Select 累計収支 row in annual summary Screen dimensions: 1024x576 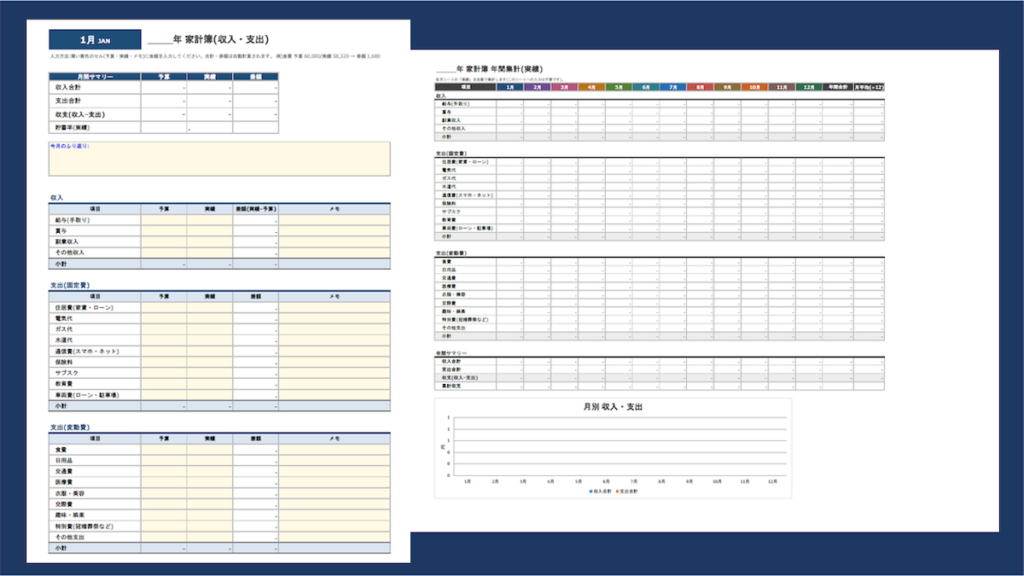(660, 386)
